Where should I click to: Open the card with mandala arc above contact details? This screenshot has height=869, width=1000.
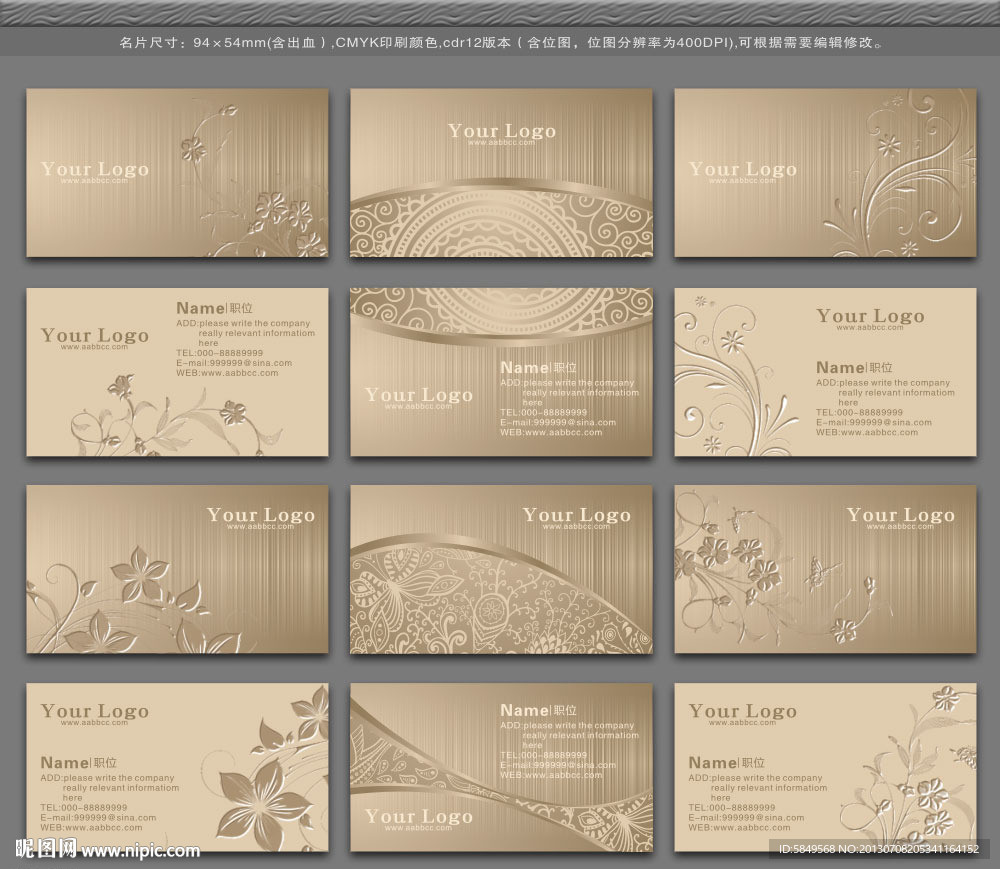(501, 372)
